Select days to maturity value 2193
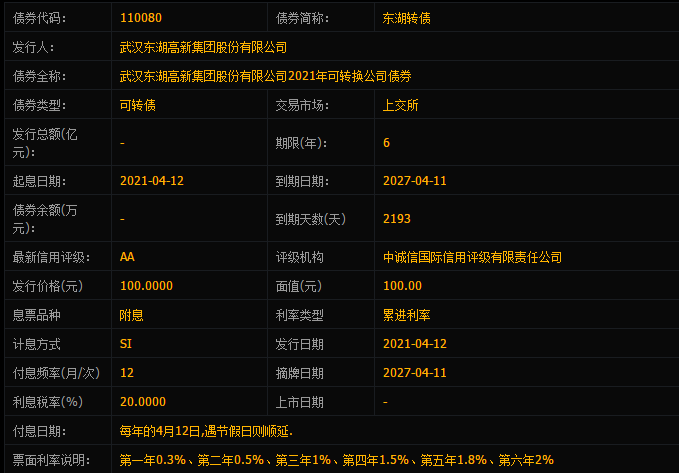Screen dimensions: 679x473 pos(397,219)
